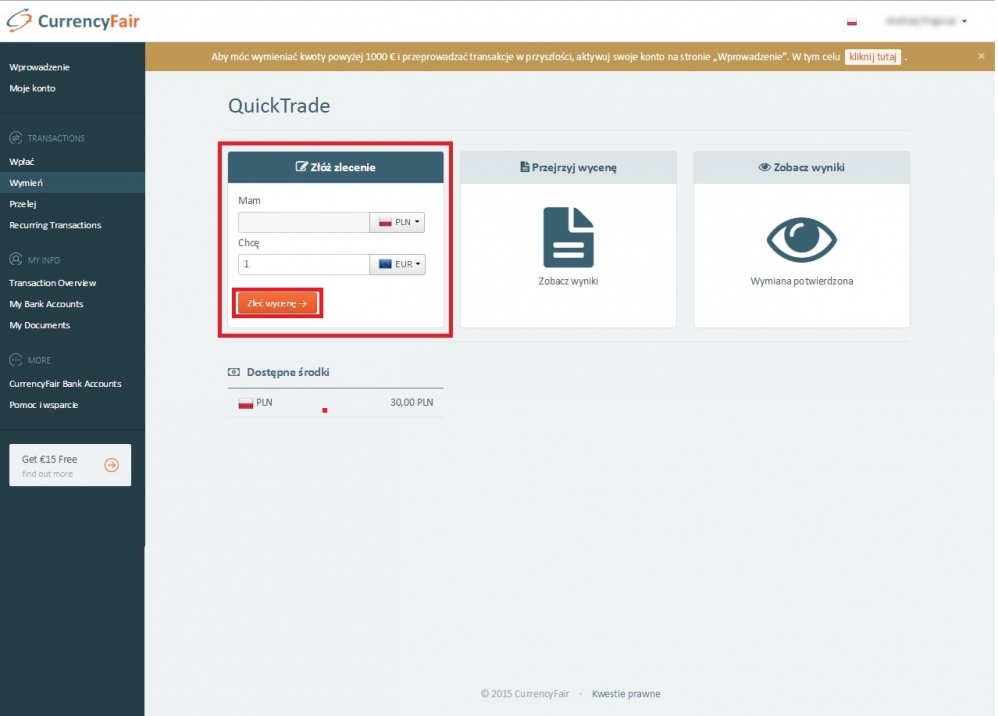Click the Polish flag in top bar
The width and height of the screenshot is (998, 716).
[x=852, y=21]
